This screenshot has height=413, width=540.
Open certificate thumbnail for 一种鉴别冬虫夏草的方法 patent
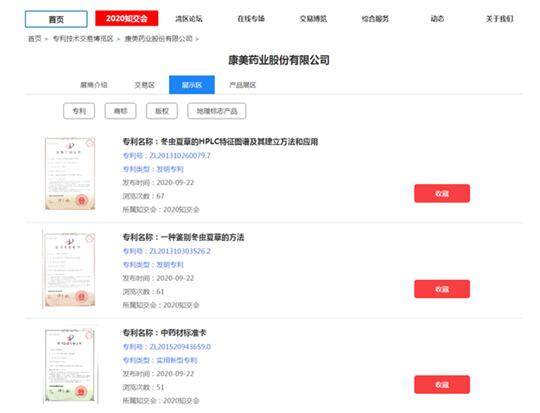click(x=69, y=269)
